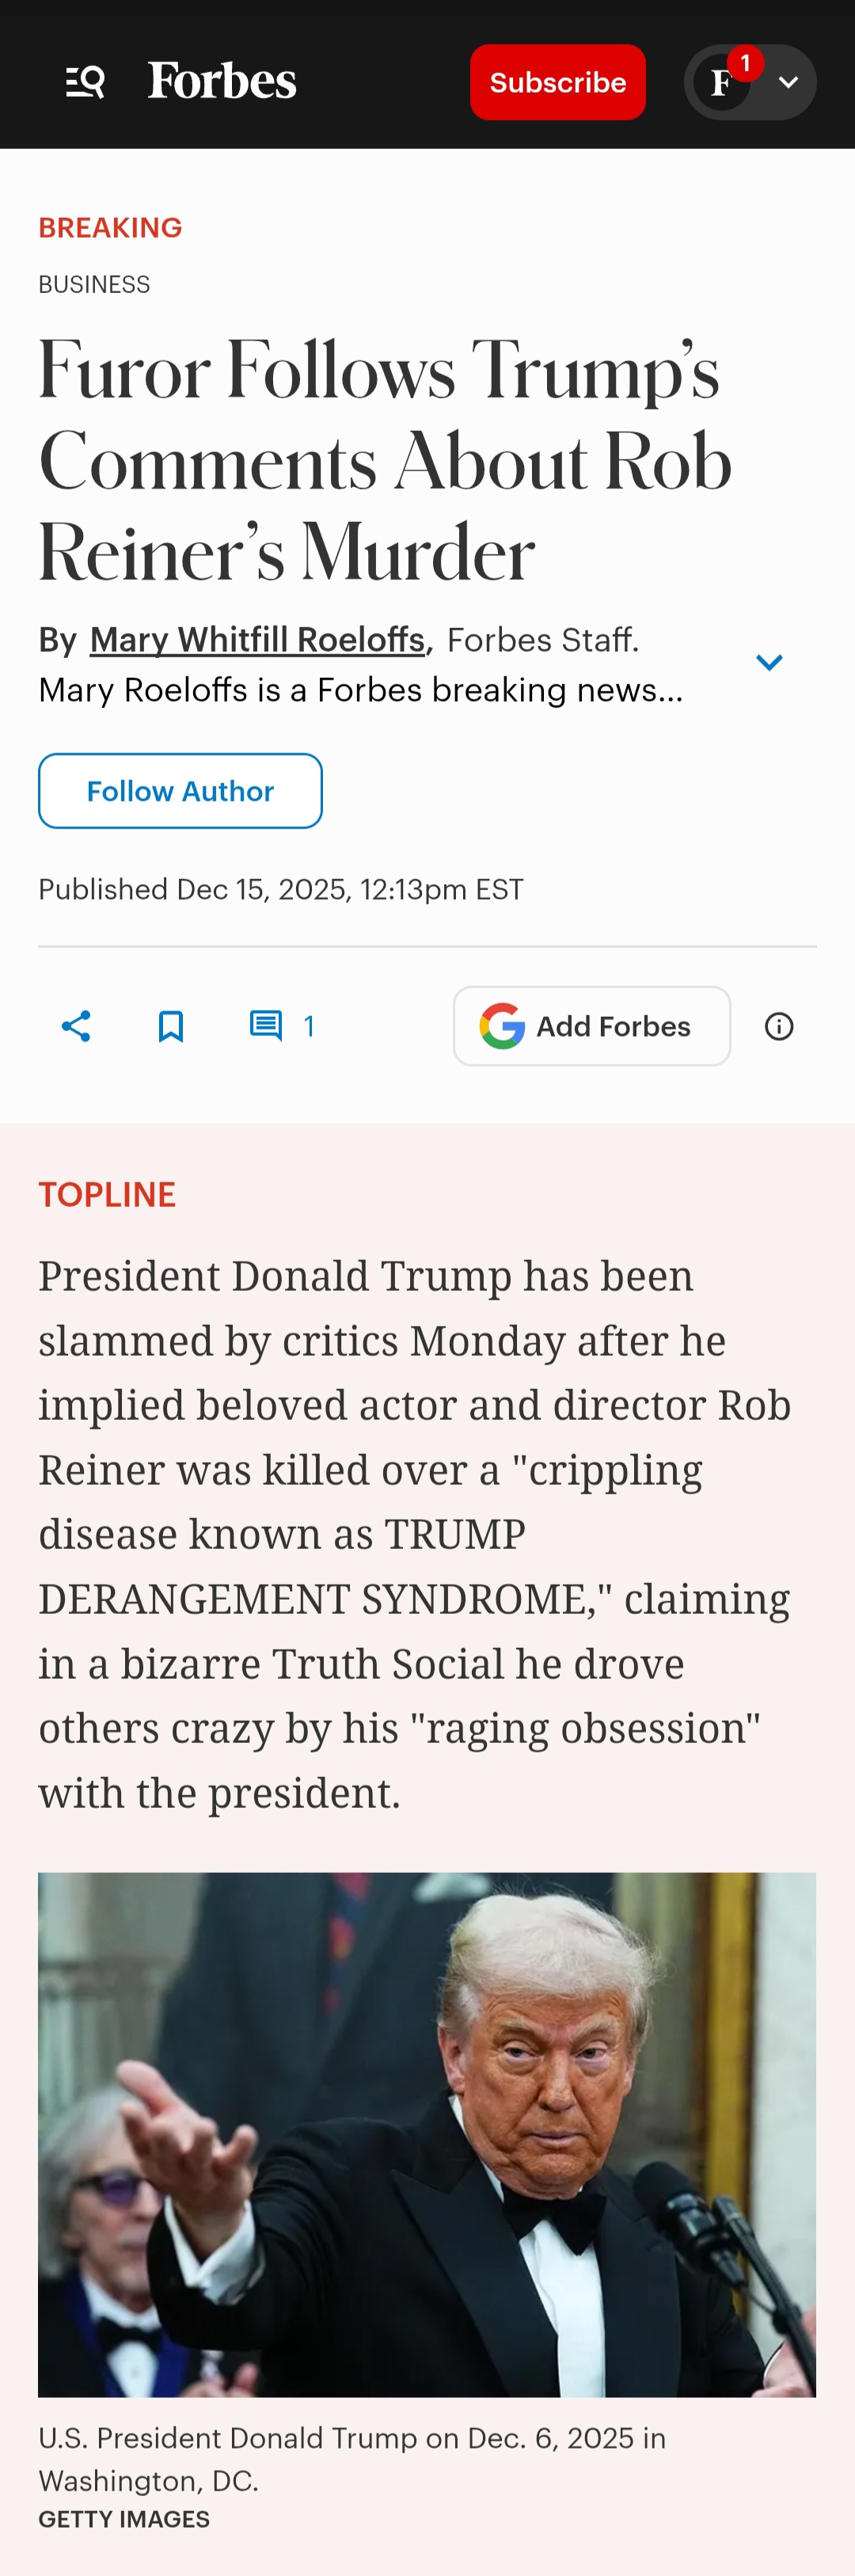The width and height of the screenshot is (855, 2576).
Task: Expand the account dropdown arrow
Action: point(788,83)
